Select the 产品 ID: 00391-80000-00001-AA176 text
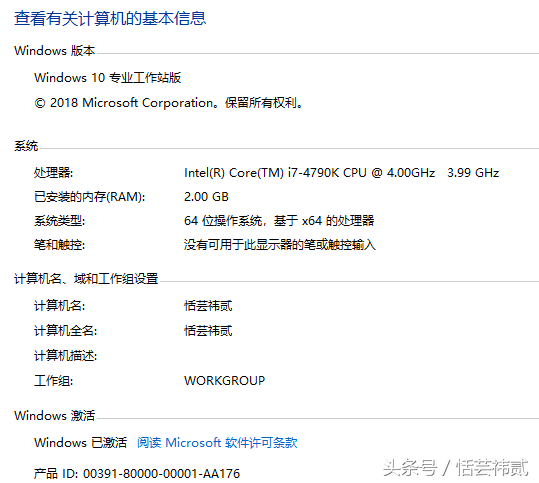The height and width of the screenshot is (483, 539). tap(137, 474)
